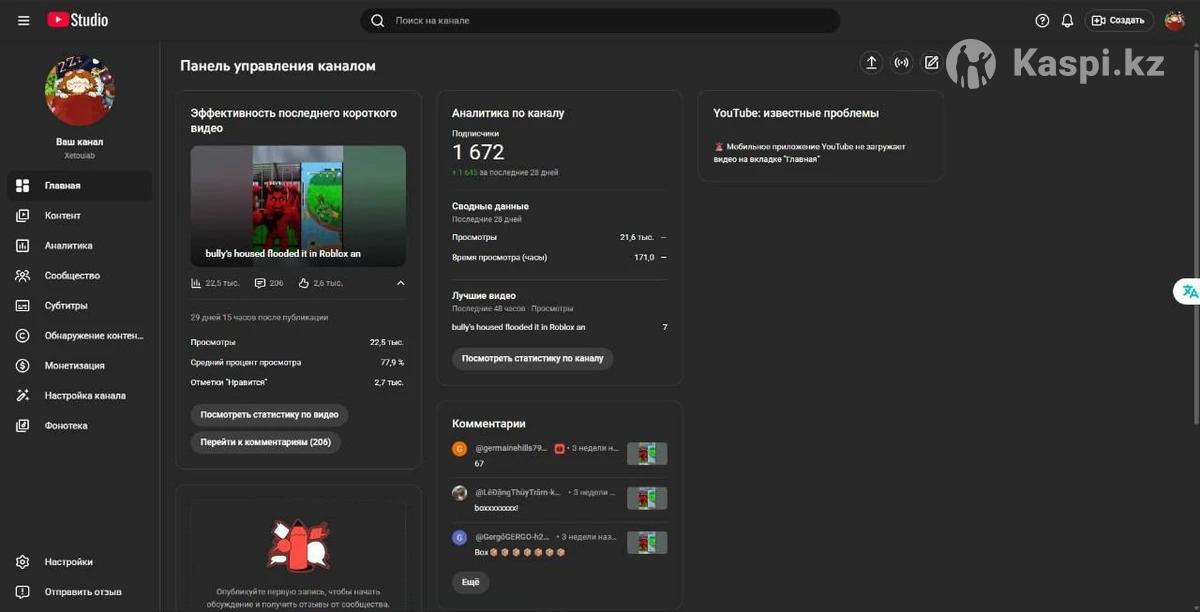Click the translate page icon
Viewport: 1200px width, 612px height.
(x=1189, y=291)
